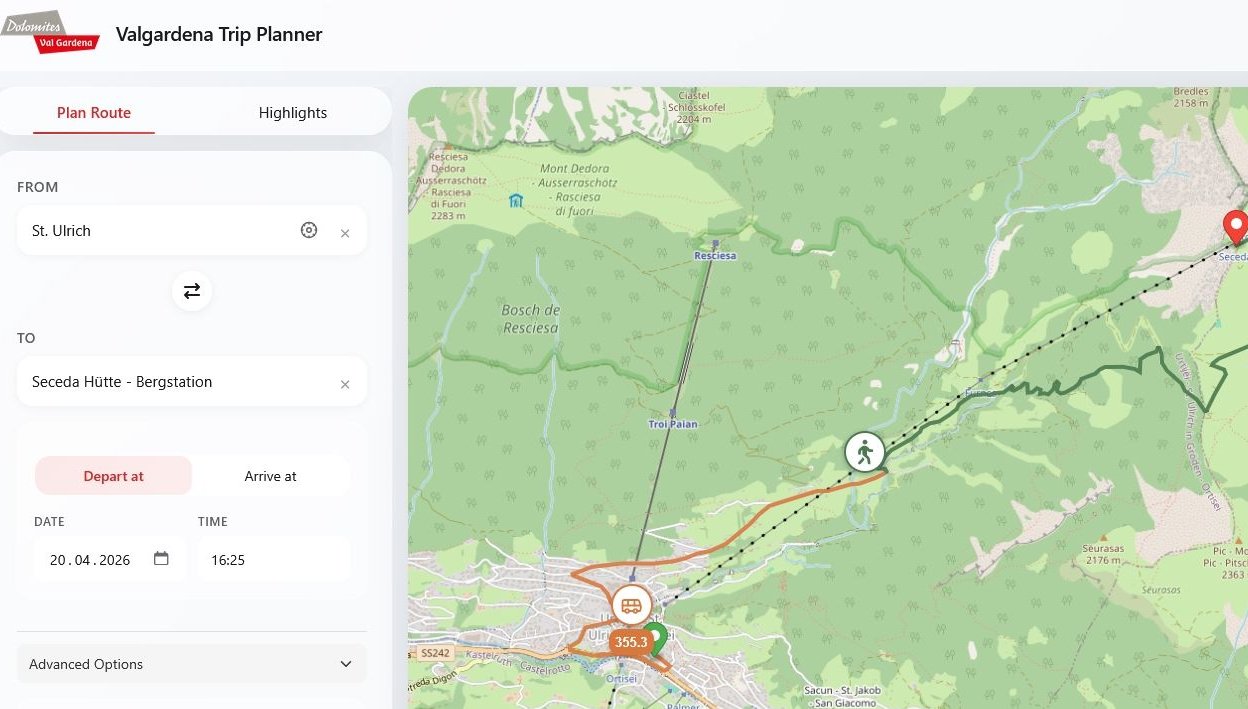Select the Arrive at option

(x=270, y=476)
